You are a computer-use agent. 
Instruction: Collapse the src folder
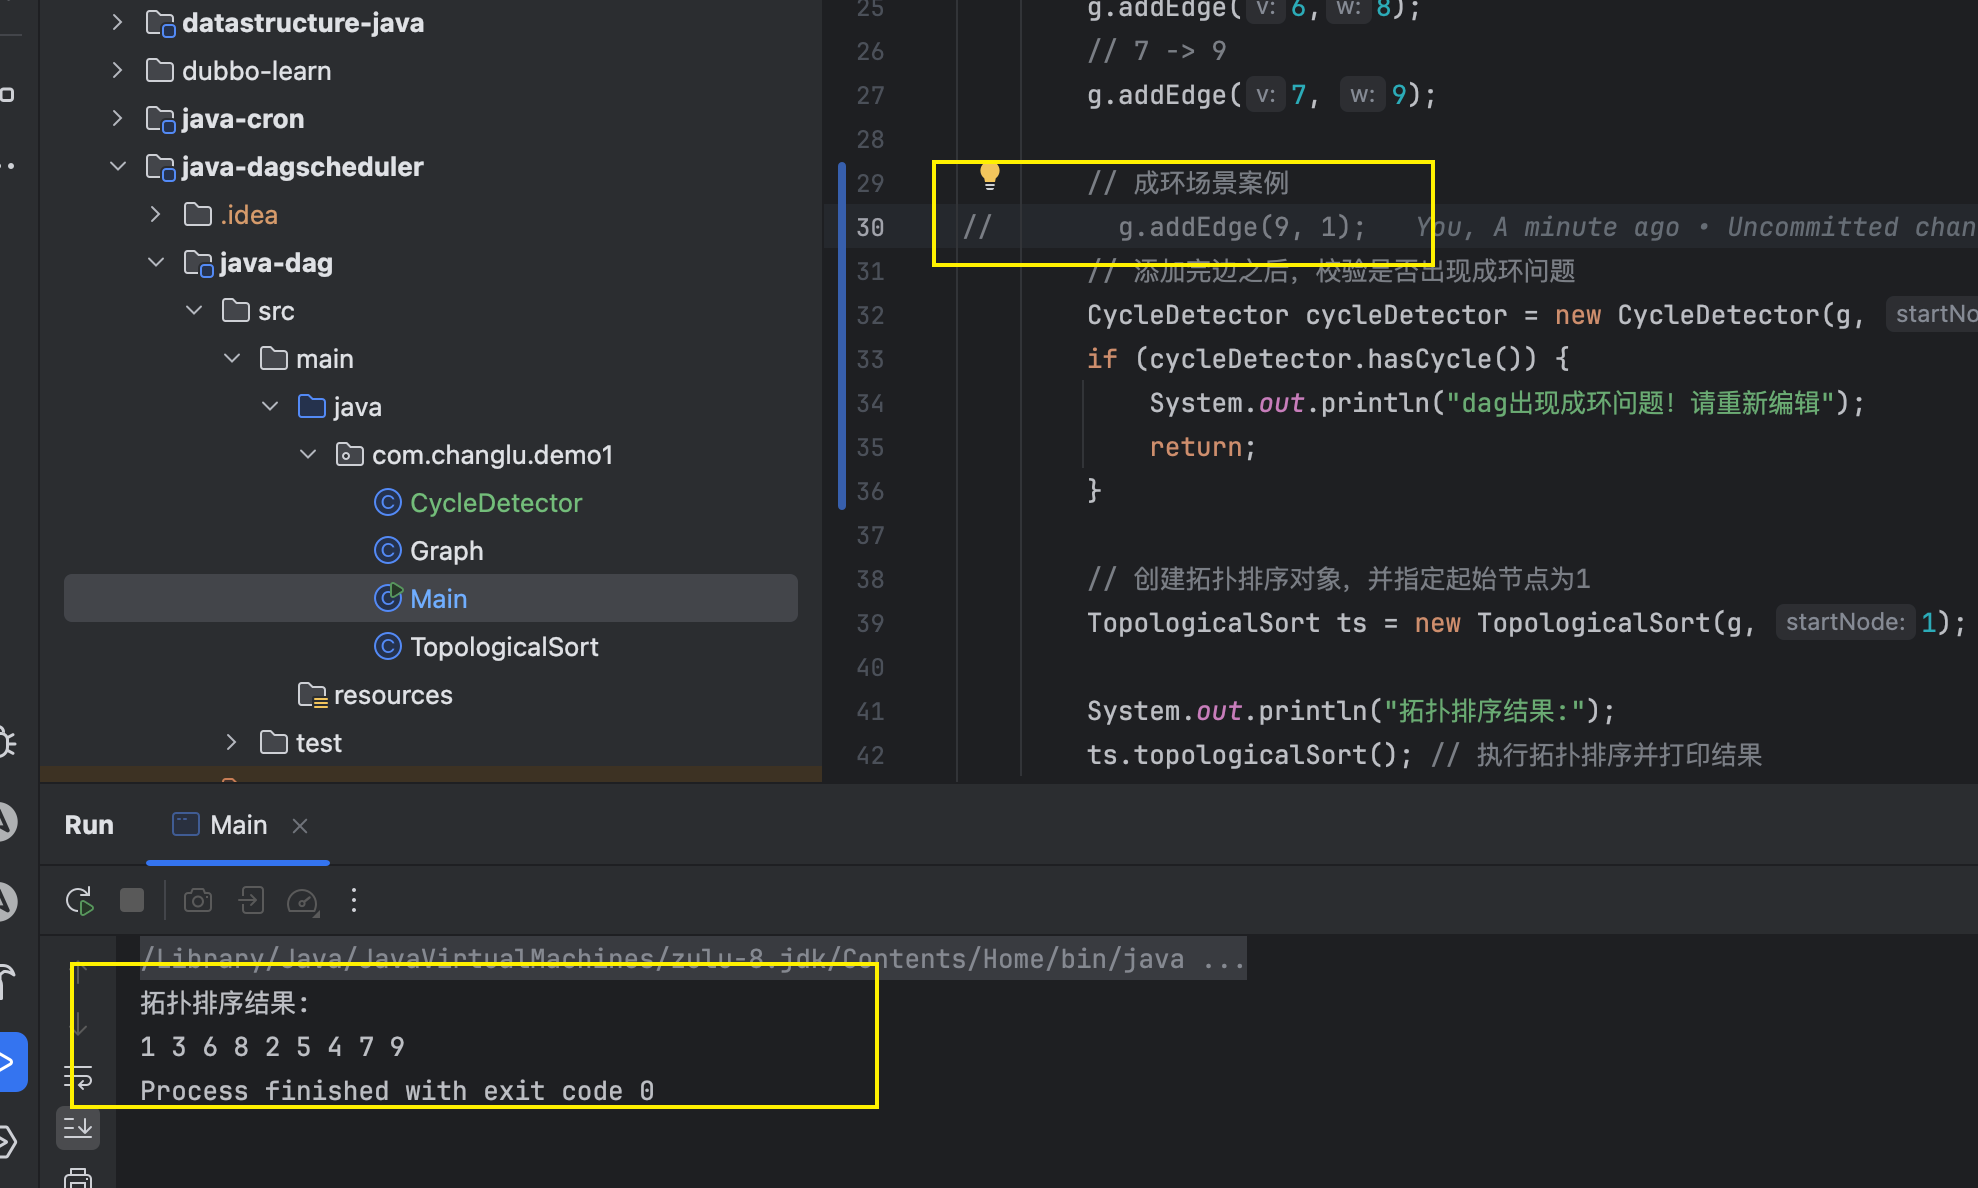[x=194, y=310]
